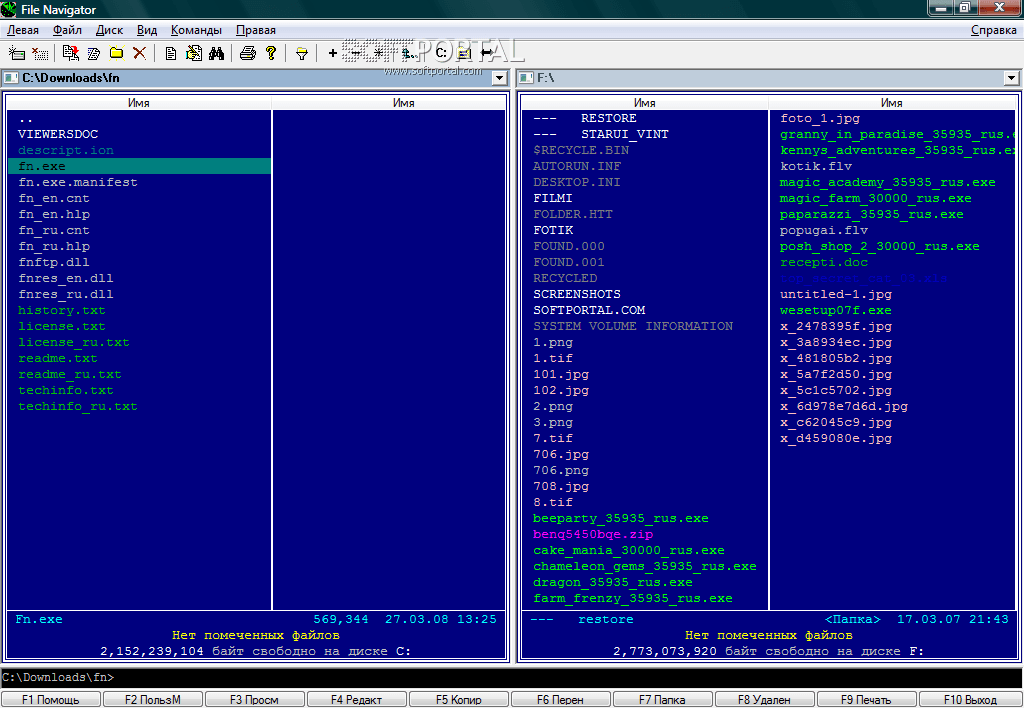Click the red X delete icon in toolbar
Screen dimensions: 1024x708
(139, 53)
